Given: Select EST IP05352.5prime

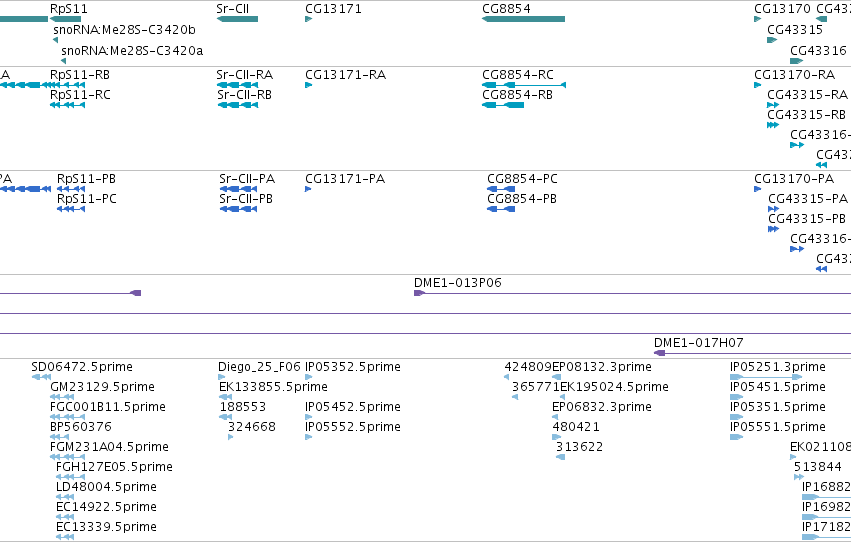Looking at the screenshot, I should point(353,367).
